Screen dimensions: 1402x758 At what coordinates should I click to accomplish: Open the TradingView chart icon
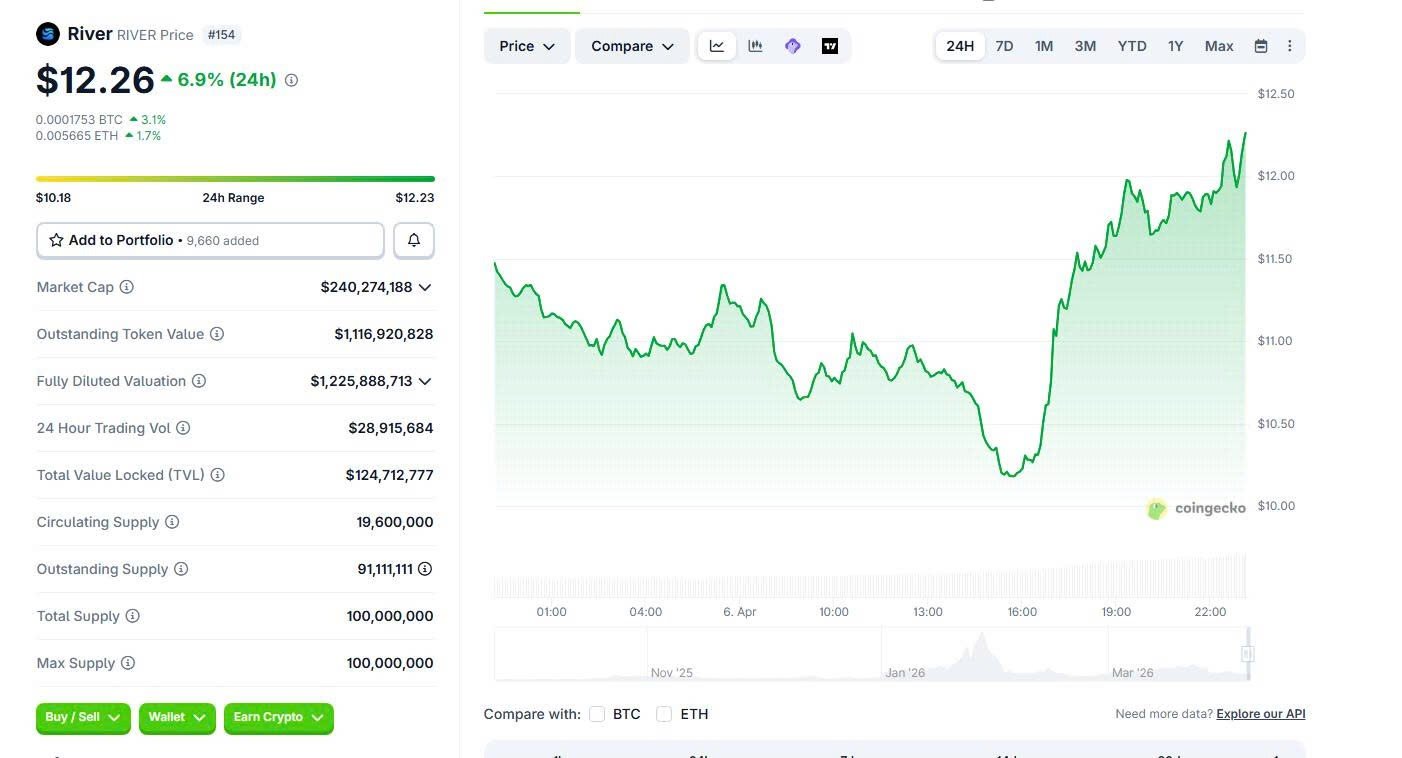coord(830,46)
